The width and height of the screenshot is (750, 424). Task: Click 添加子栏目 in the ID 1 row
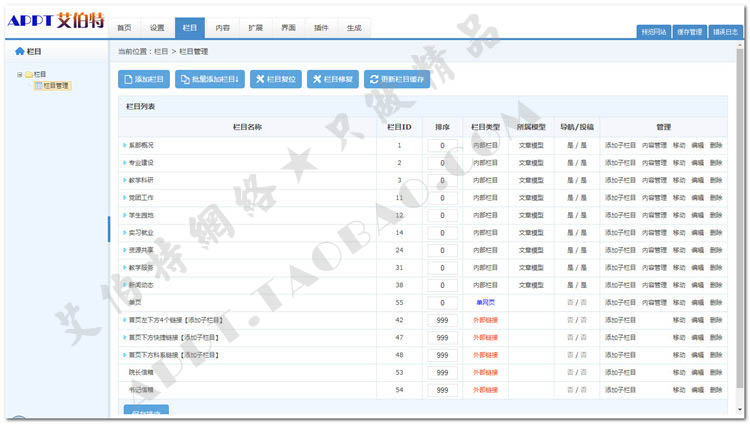(620, 145)
